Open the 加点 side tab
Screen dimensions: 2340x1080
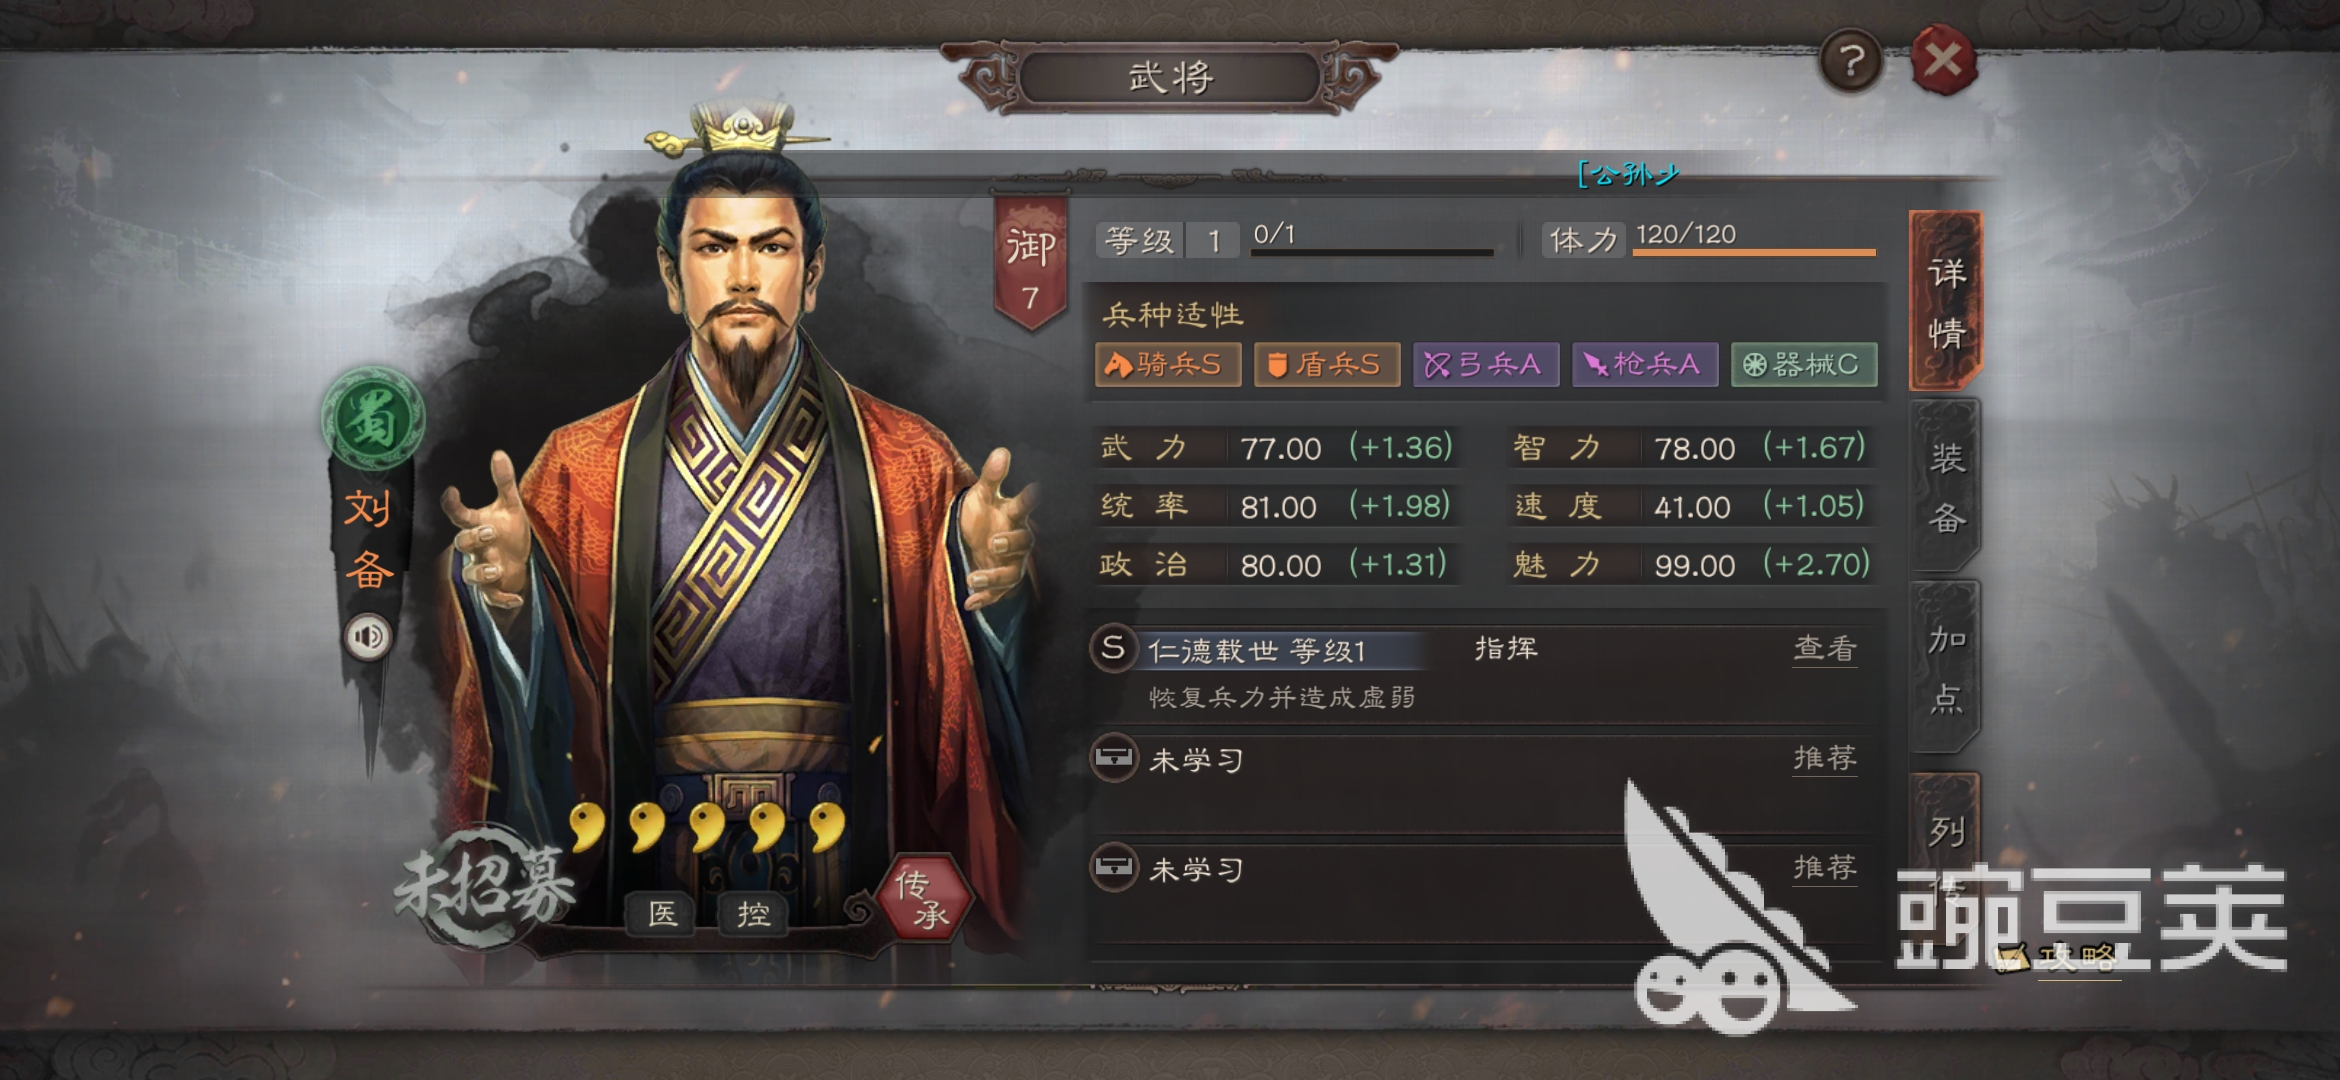coord(1945,668)
